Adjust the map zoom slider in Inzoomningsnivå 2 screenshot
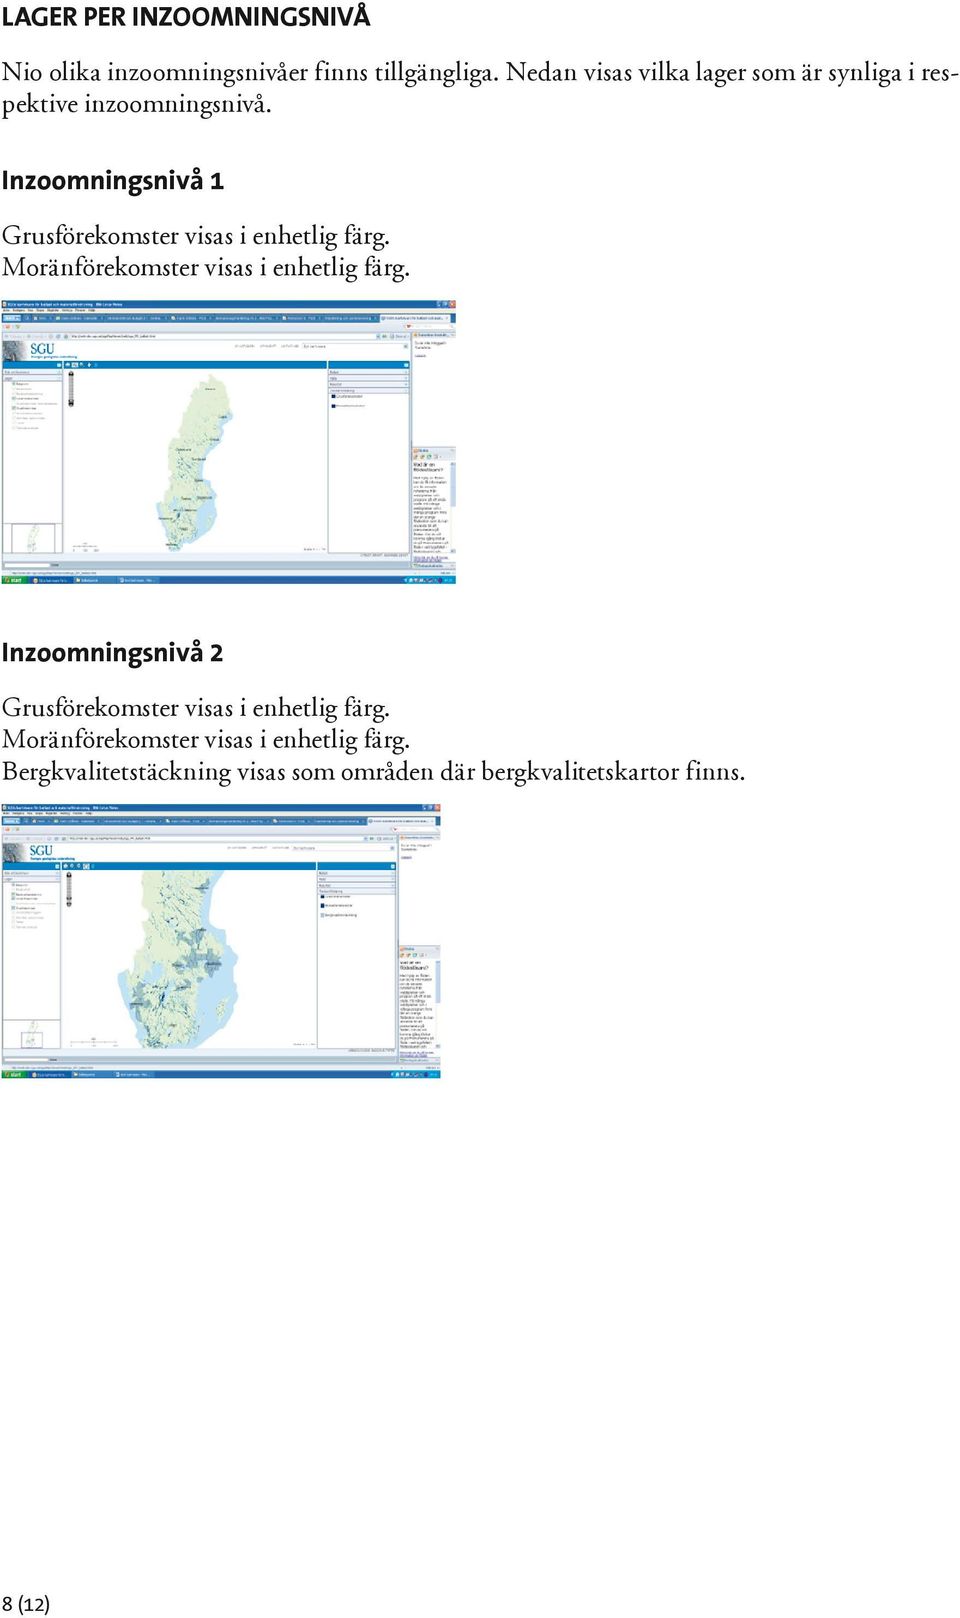Screen dimensions: 960x1618 coord(69,889)
